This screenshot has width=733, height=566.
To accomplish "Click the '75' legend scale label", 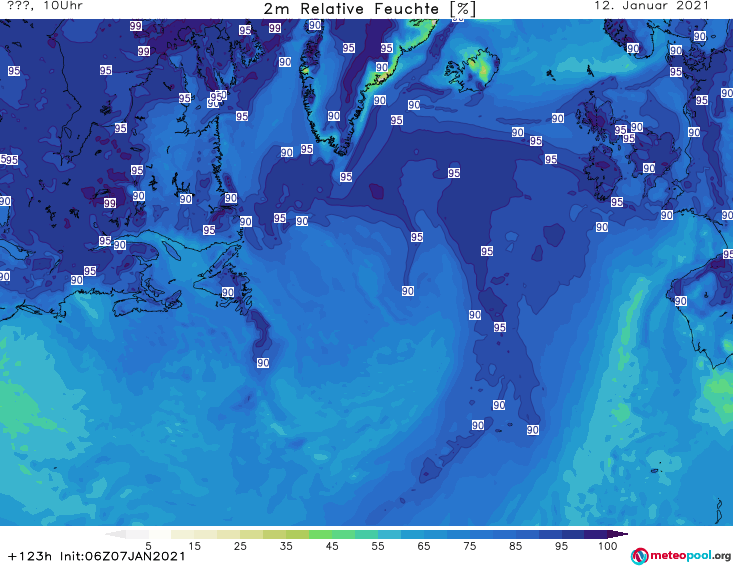I will pyautogui.click(x=469, y=546).
